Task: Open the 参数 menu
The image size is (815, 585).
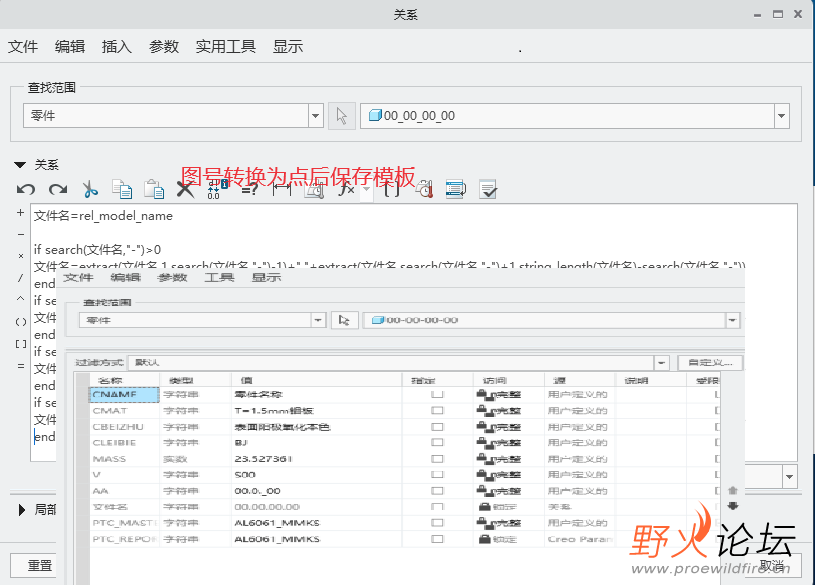Action: click(x=164, y=46)
